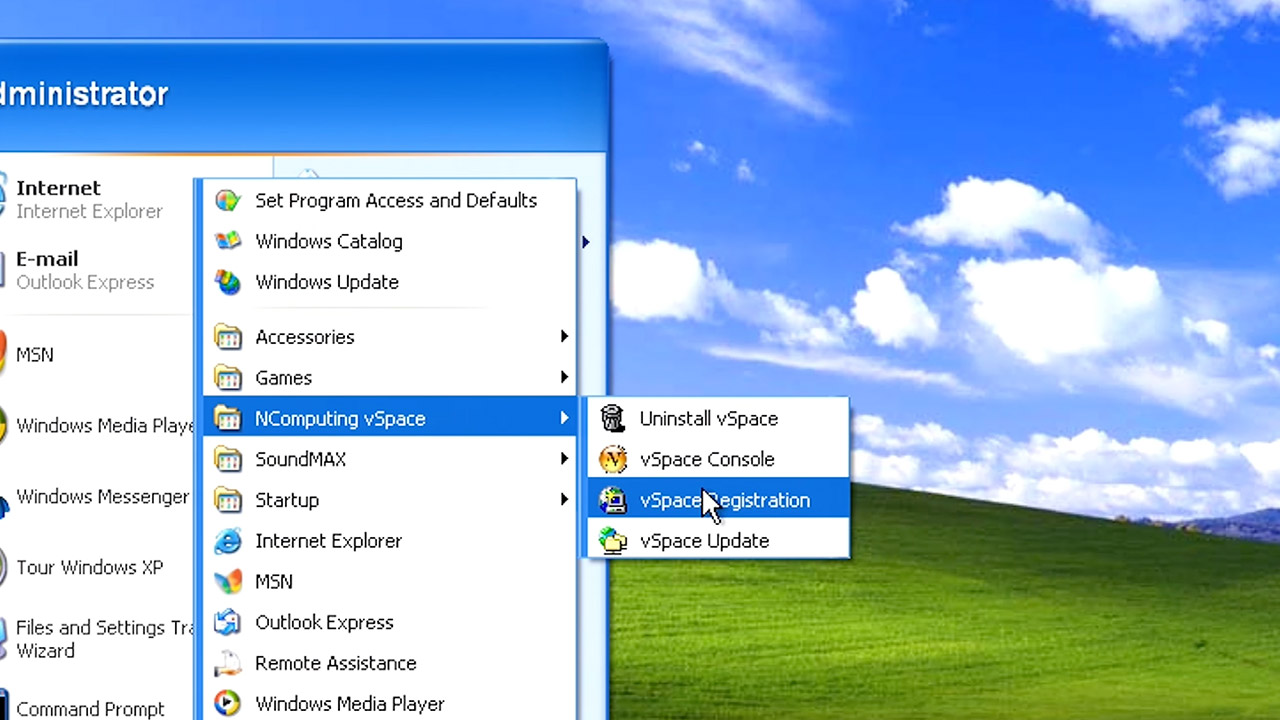Open vSpace Console
The height and width of the screenshot is (720, 1280).
click(x=719, y=460)
